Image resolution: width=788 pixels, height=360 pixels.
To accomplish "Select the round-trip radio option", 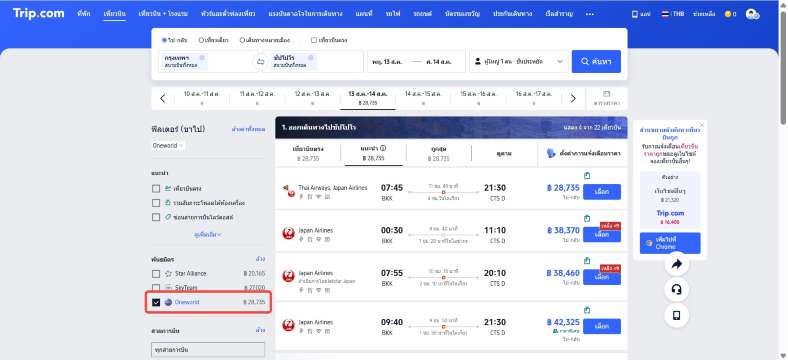I will [164, 40].
